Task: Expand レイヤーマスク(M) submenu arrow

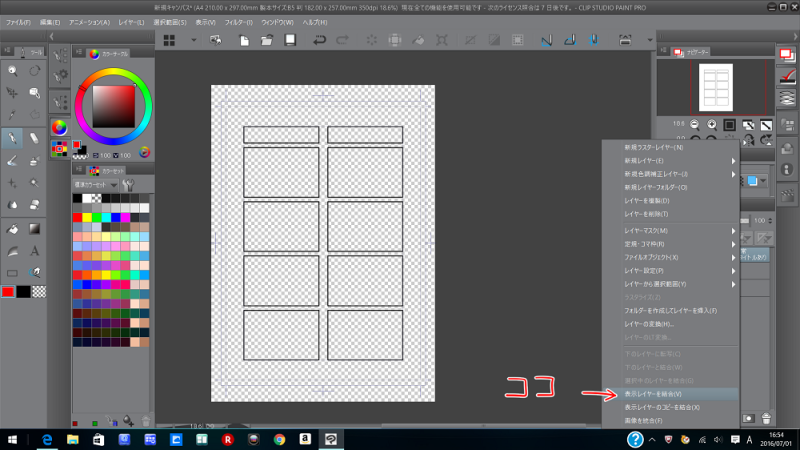Action: [x=733, y=231]
